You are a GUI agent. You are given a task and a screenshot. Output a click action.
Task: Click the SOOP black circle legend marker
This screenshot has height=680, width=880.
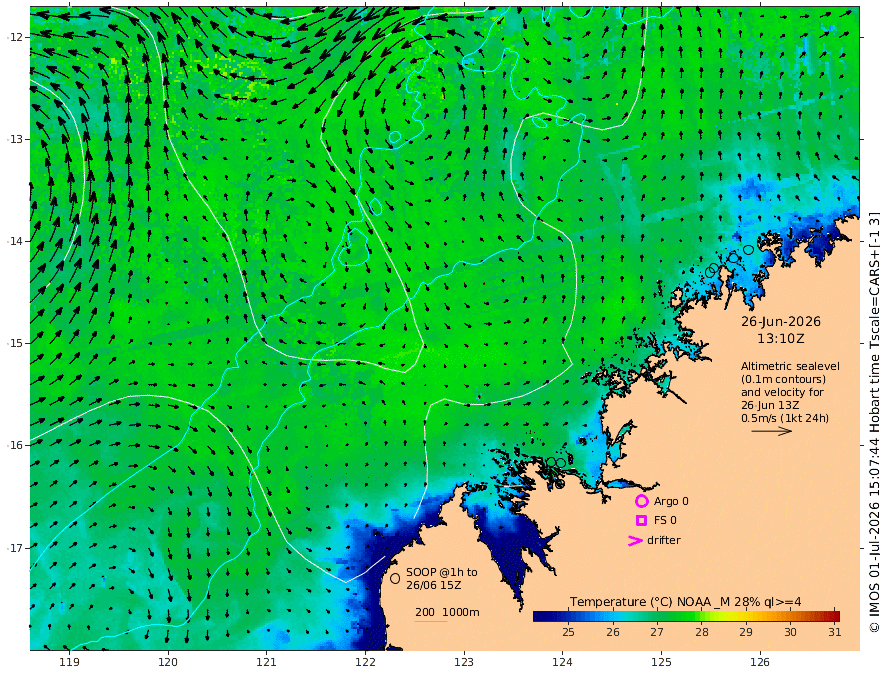tap(395, 578)
